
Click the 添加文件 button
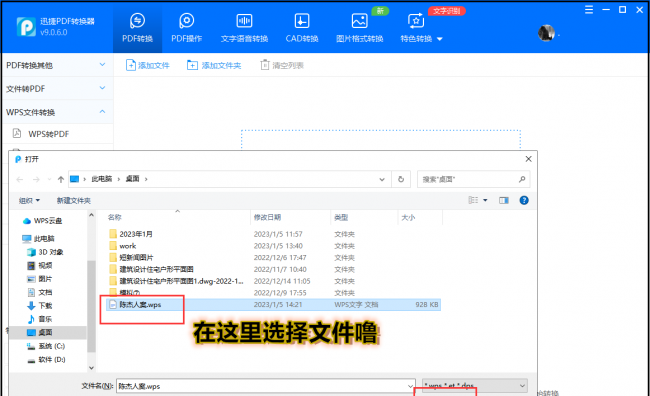coord(148,65)
